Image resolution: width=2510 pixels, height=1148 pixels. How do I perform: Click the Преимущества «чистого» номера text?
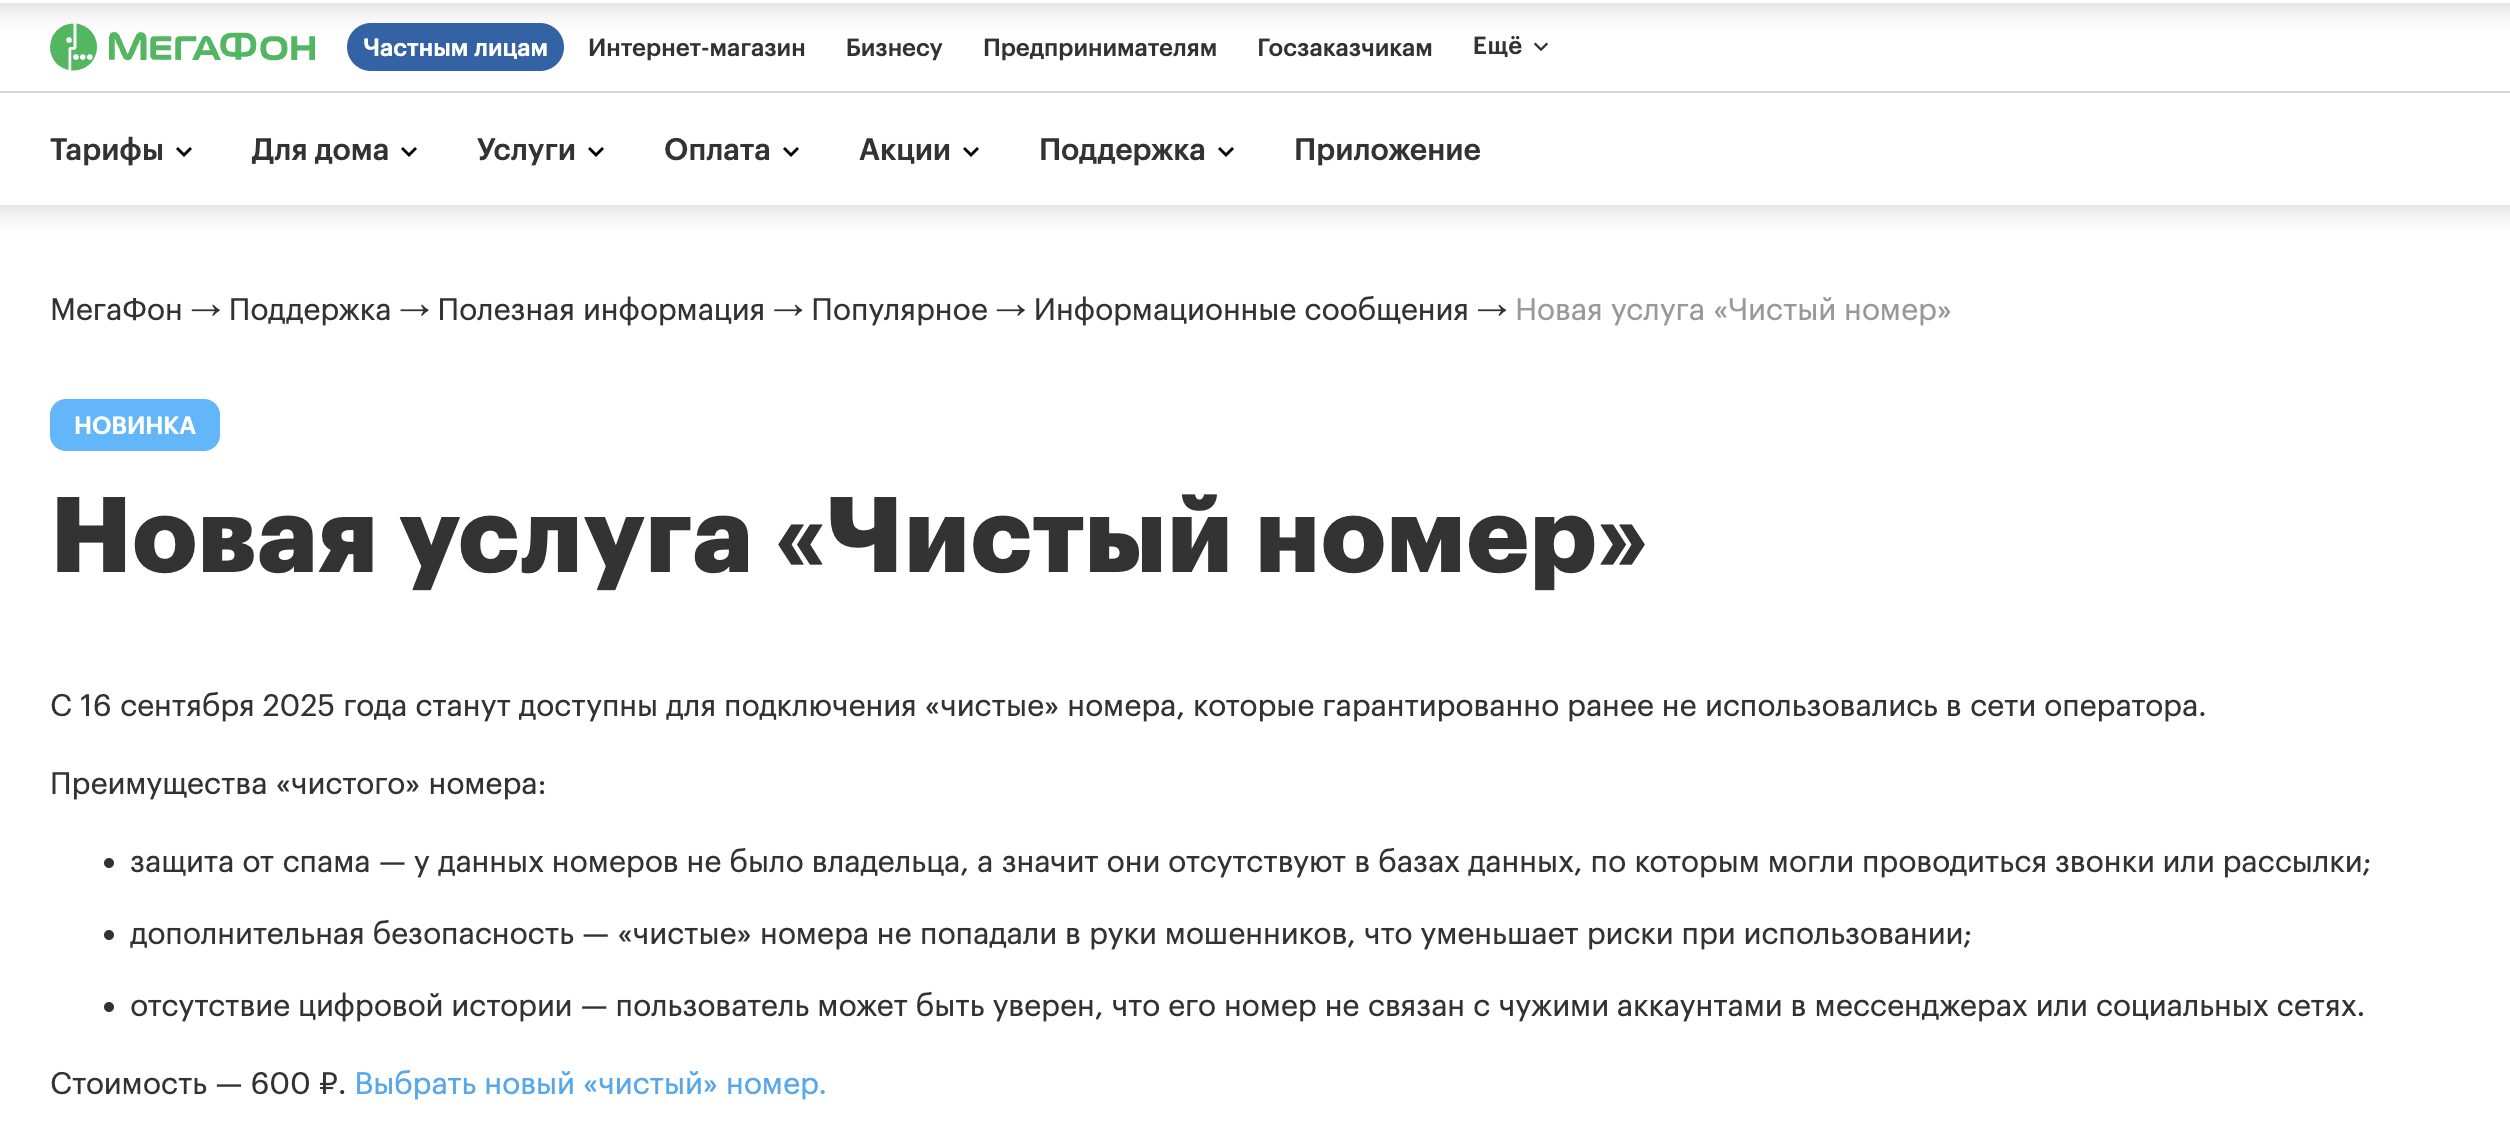pyautogui.click(x=298, y=784)
